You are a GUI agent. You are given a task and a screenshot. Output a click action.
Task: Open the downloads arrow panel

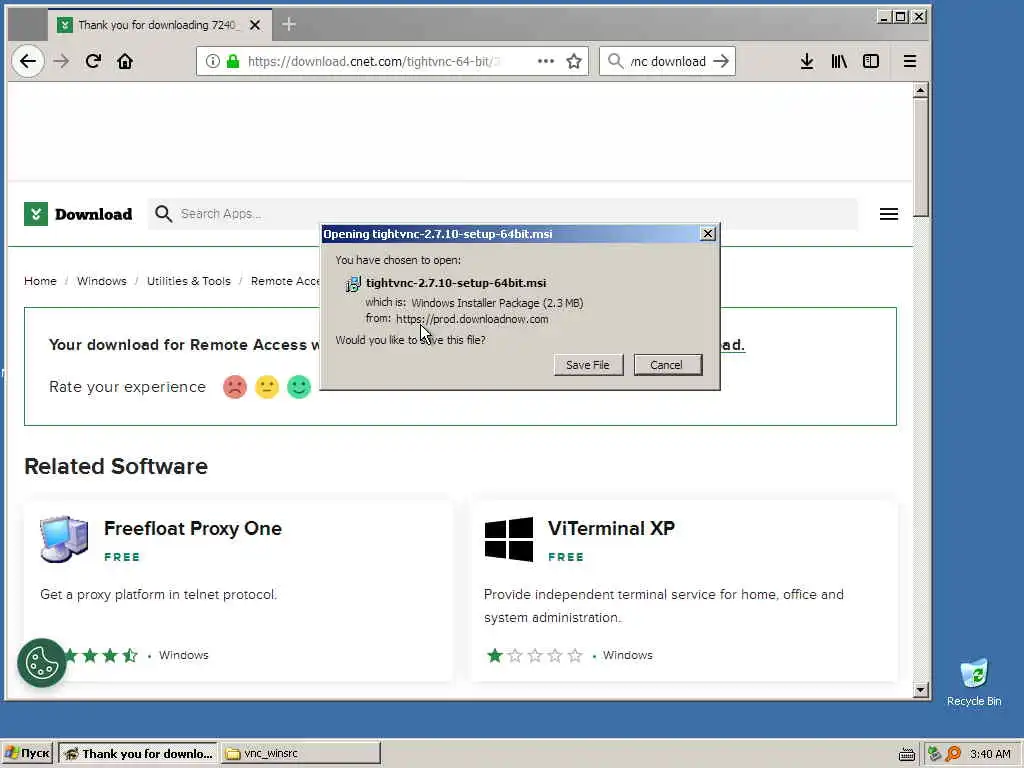[807, 61]
